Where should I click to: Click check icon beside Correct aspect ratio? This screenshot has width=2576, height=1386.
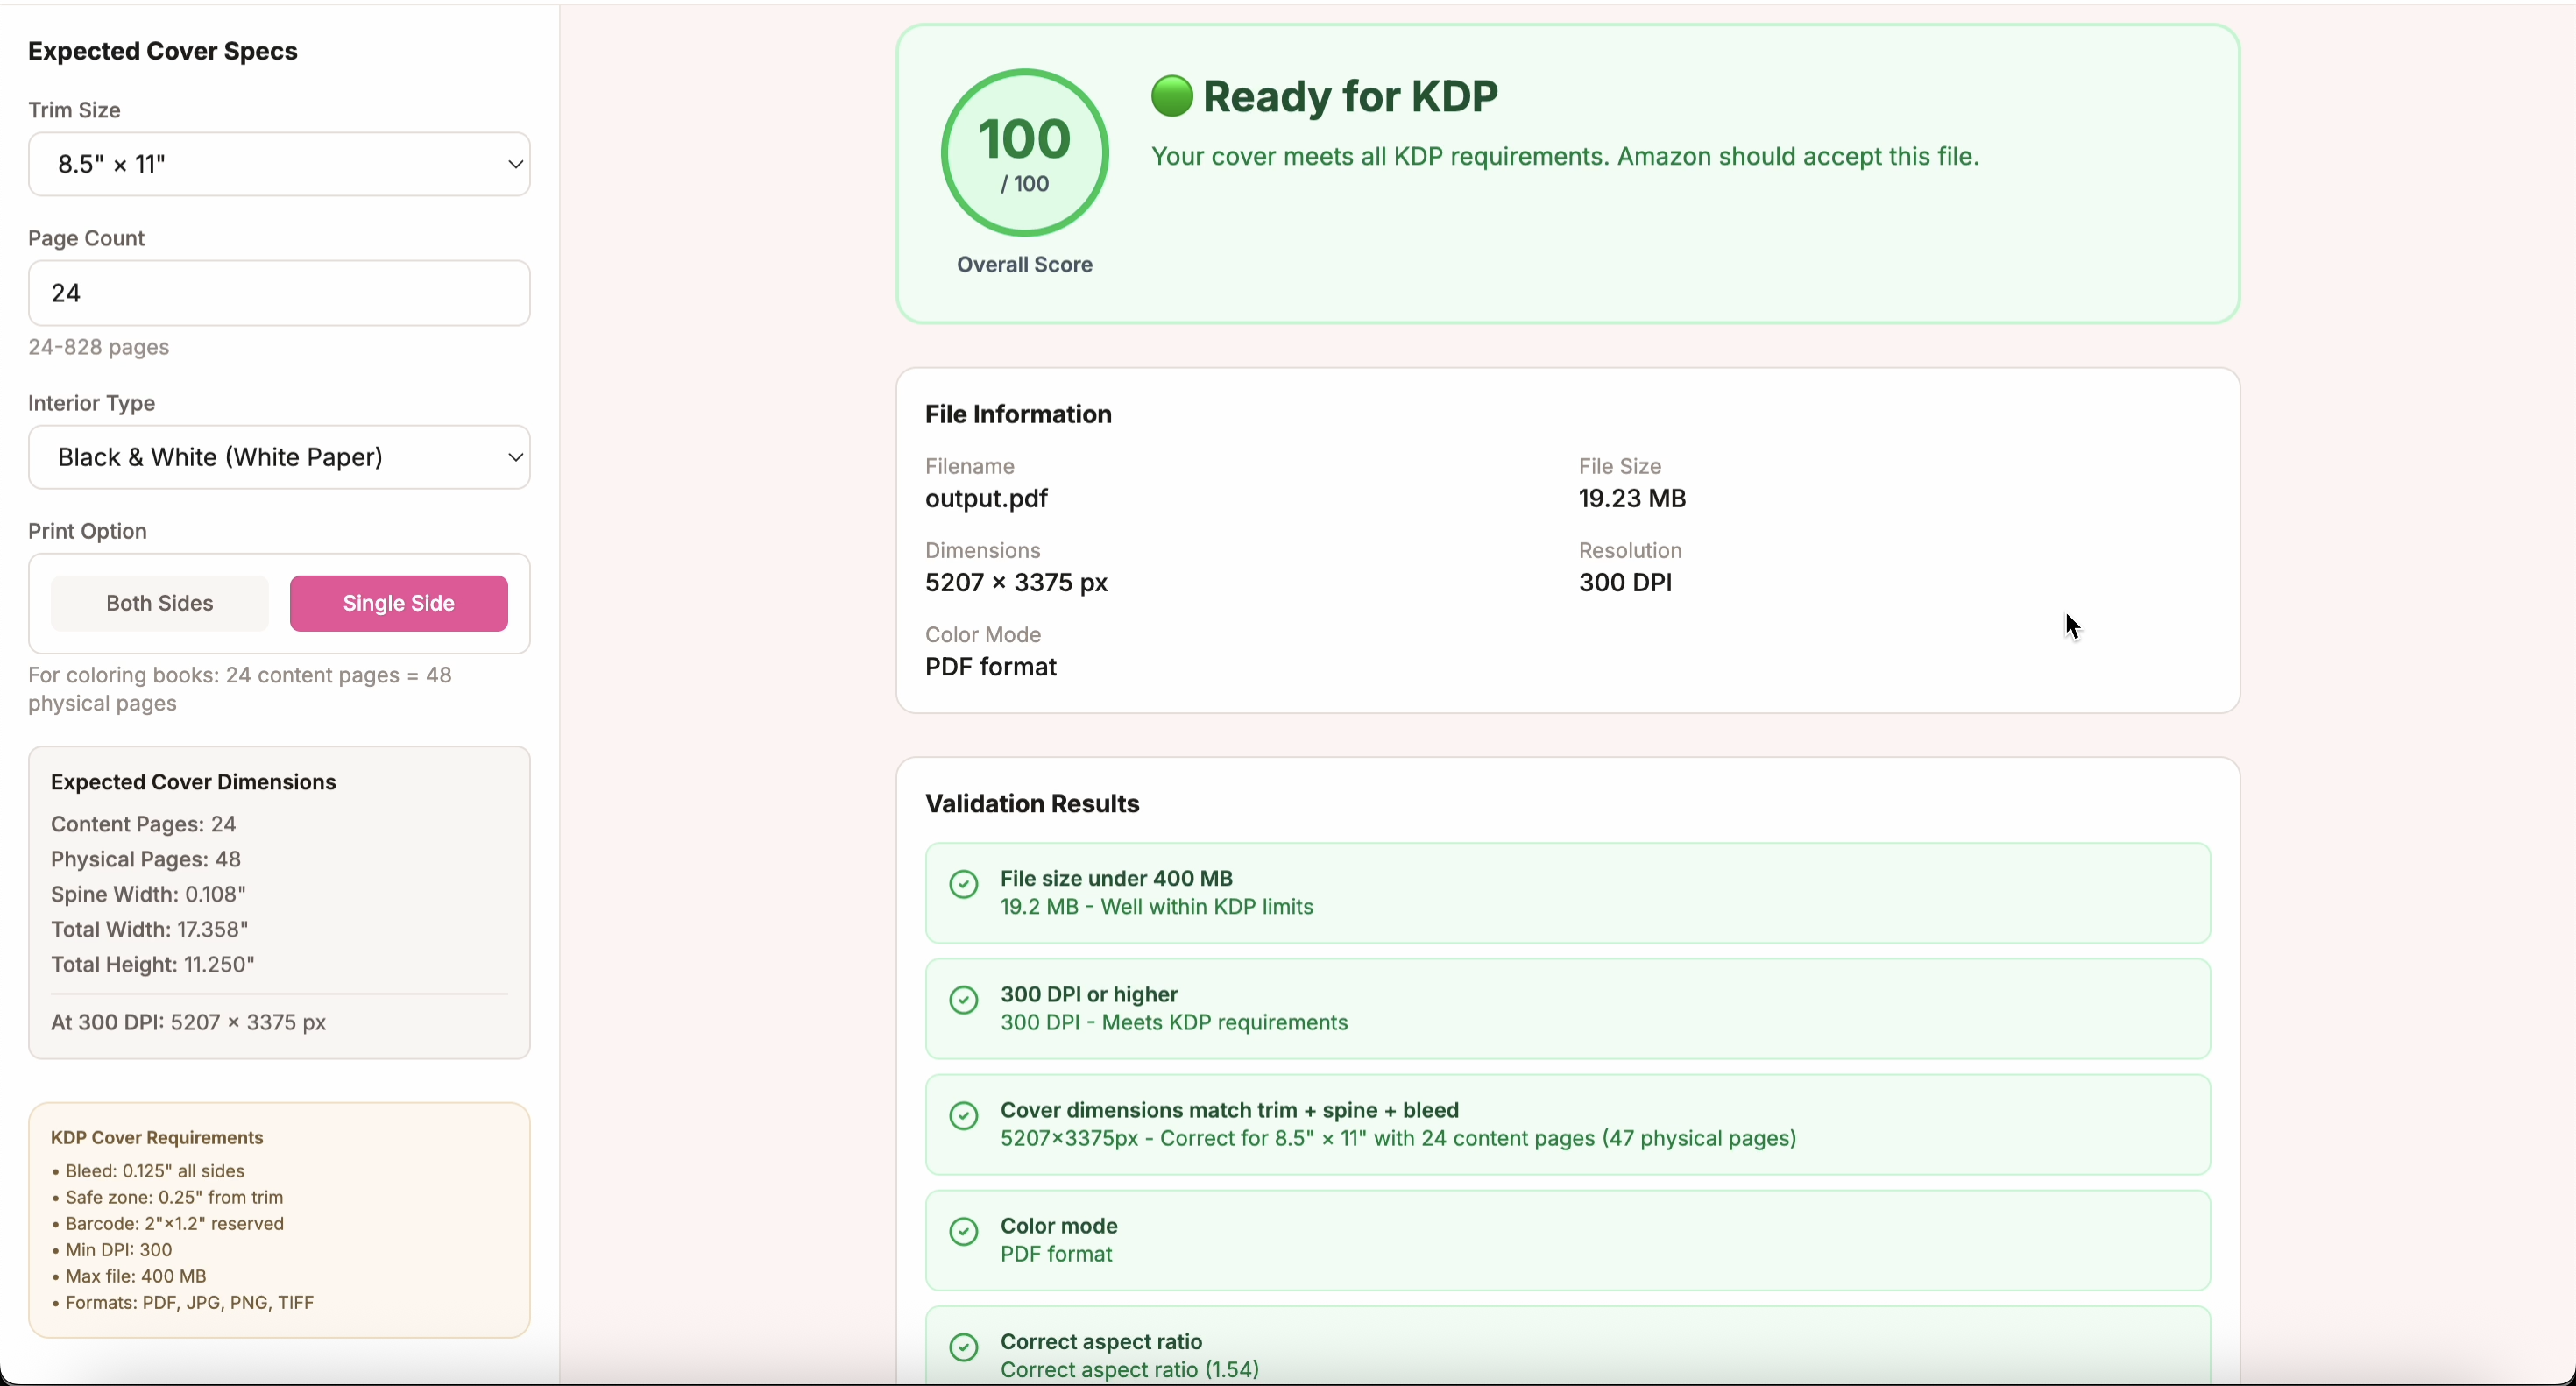pos(964,1348)
